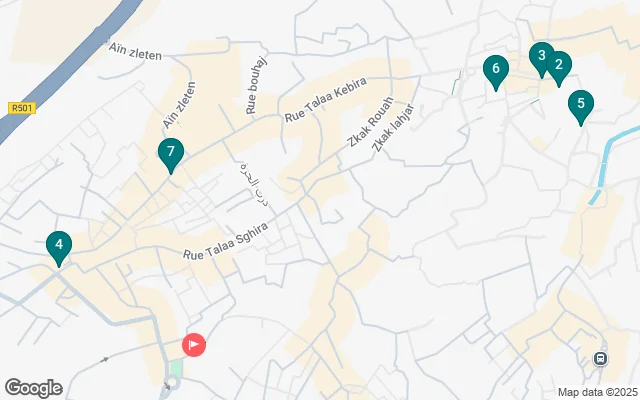Viewport: 640px width, 400px height.
Task: Click the Map data ©2025 attribution
Action: [598, 392]
